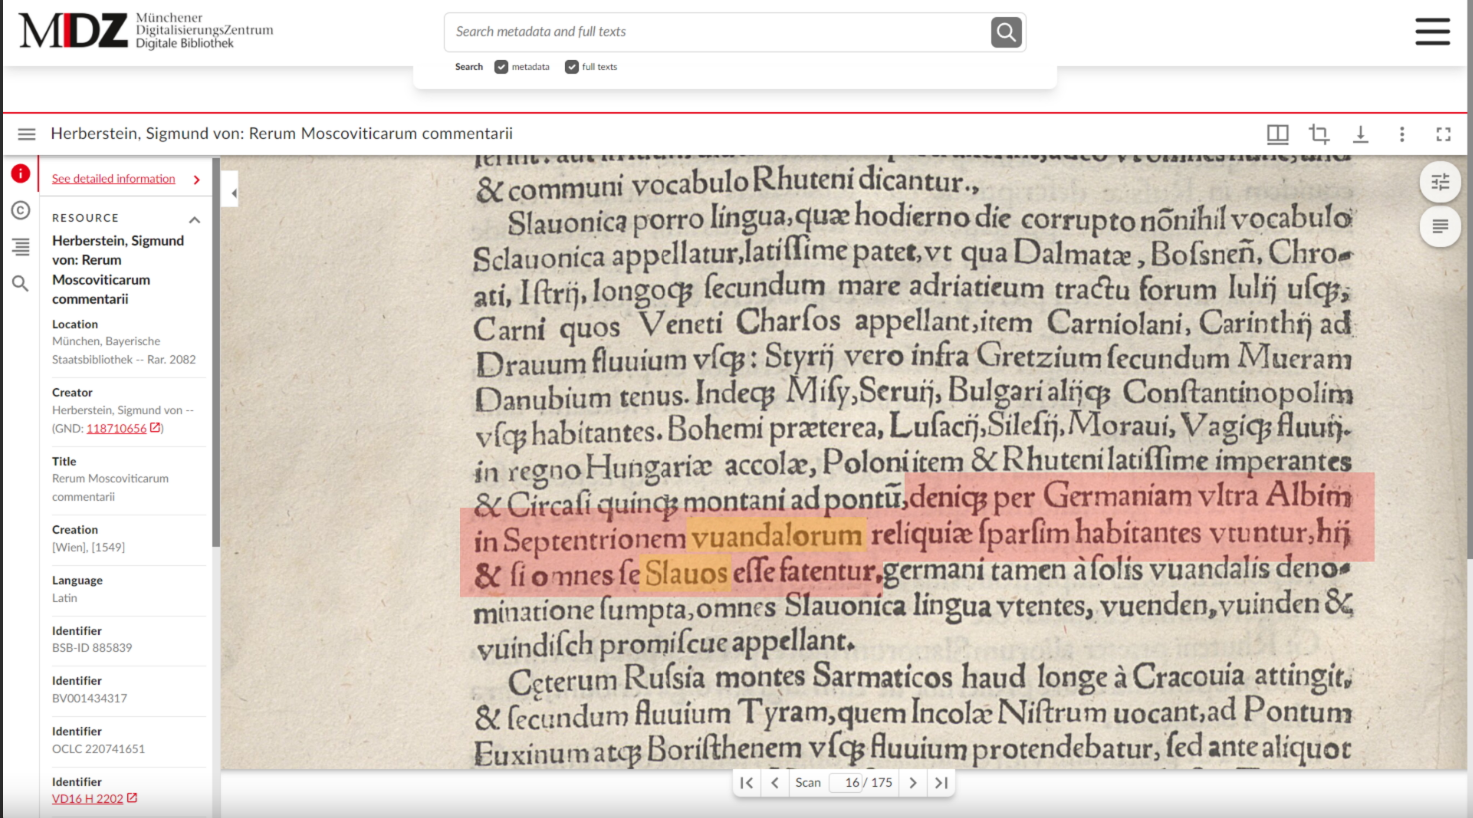Click the sidebar panel scrollbar
The height and width of the screenshot is (818, 1473).
coord(216,350)
